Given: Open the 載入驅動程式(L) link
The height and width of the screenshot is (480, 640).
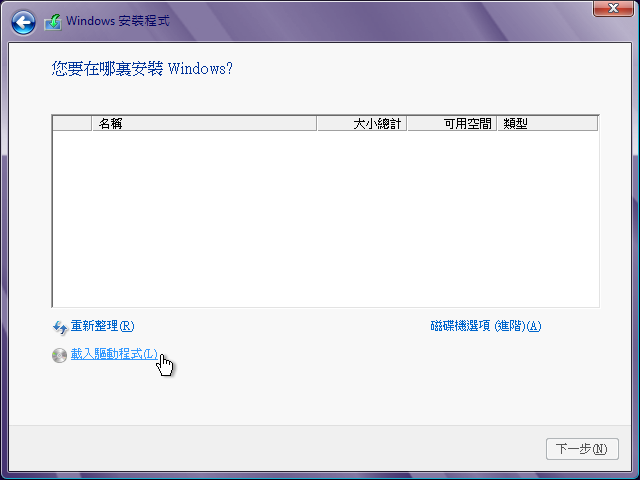Looking at the screenshot, I should [x=114, y=354].
